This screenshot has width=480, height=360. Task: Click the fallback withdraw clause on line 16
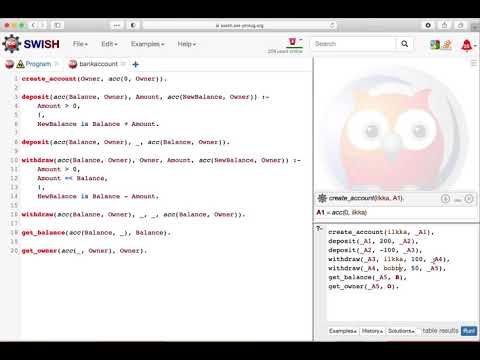tap(133, 215)
